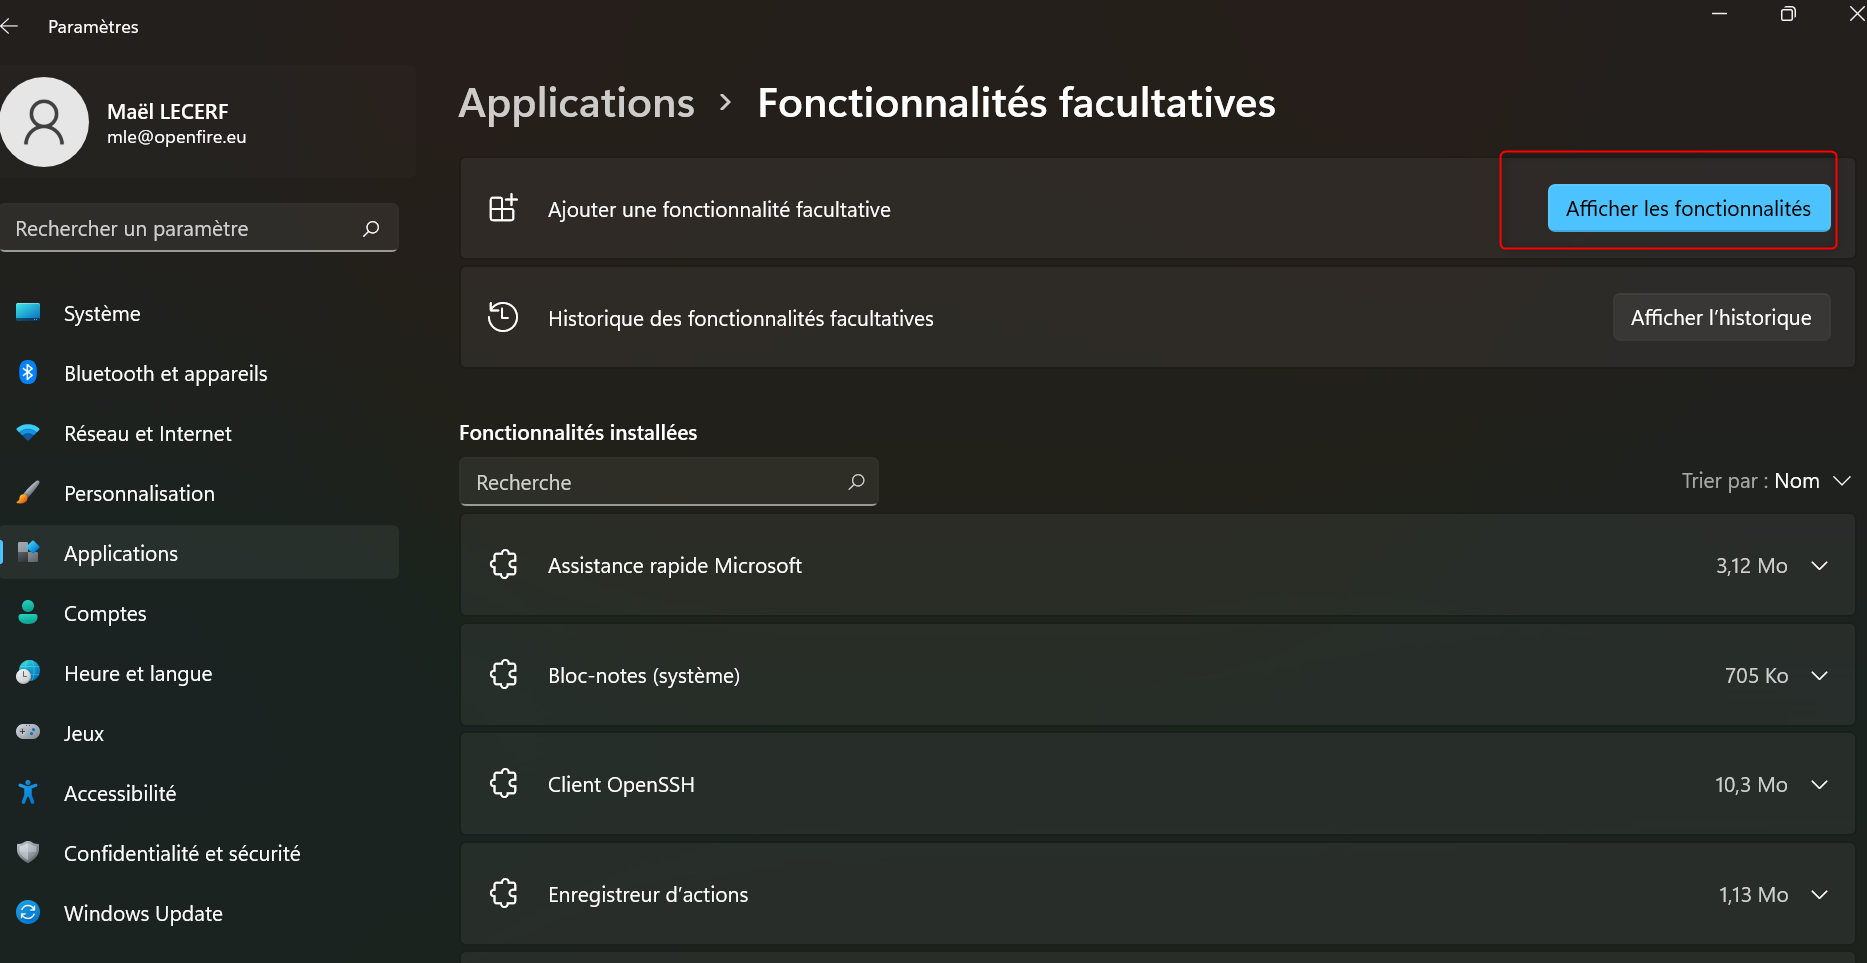
Task: Click the globe clock Heure et langue icon
Action: (x=28, y=673)
